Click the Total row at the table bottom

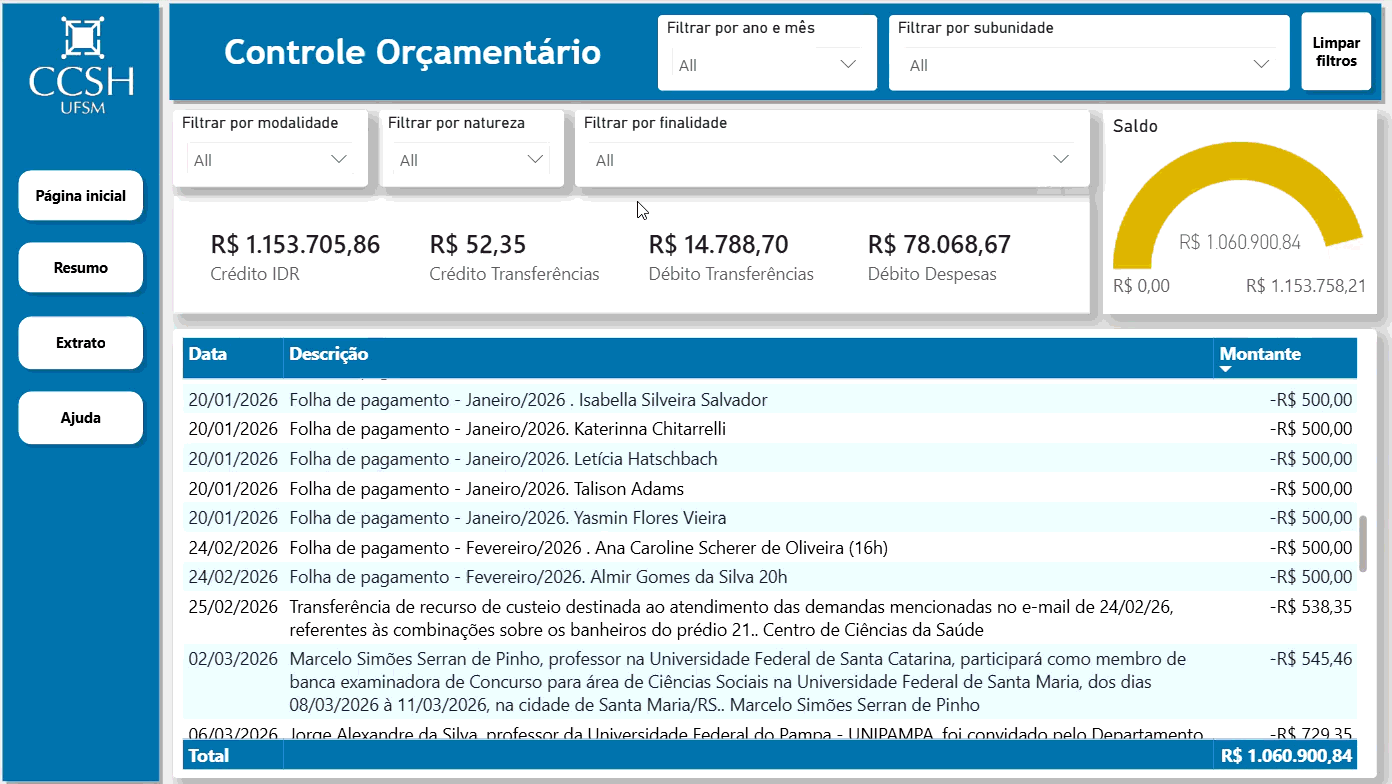[700, 756]
